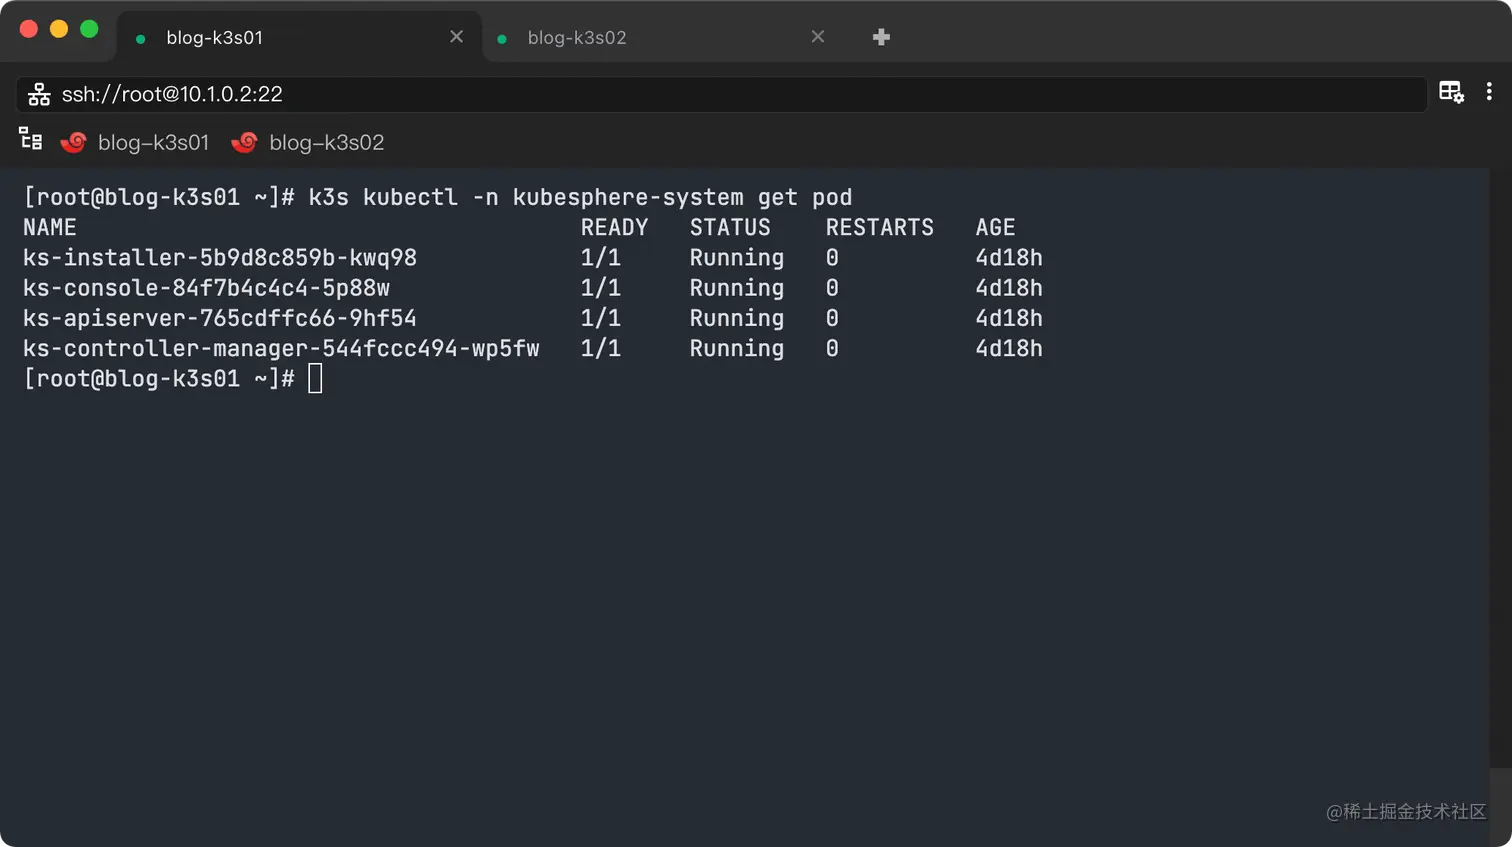The height and width of the screenshot is (847, 1512).
Task: Click the network icon in address bar
Action: click(x=39, y=94)
